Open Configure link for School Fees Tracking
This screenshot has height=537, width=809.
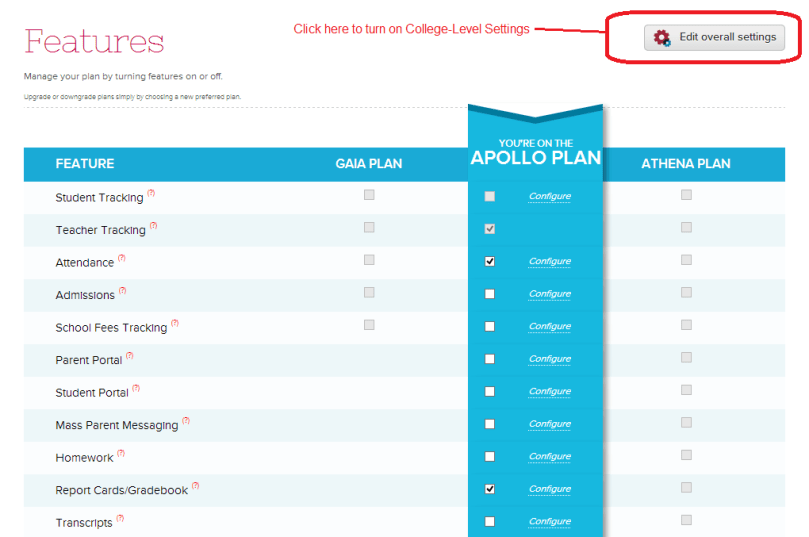pos(550,326)
